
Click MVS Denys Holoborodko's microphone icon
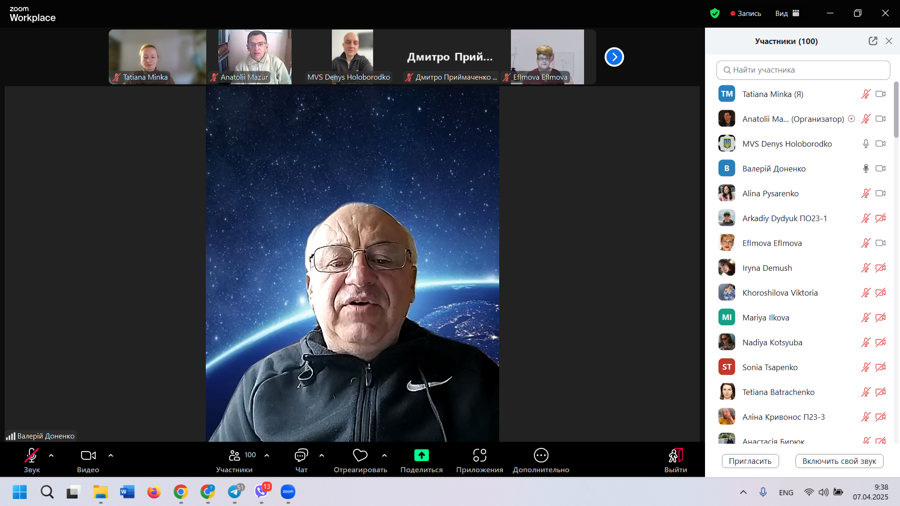(866, 144)
